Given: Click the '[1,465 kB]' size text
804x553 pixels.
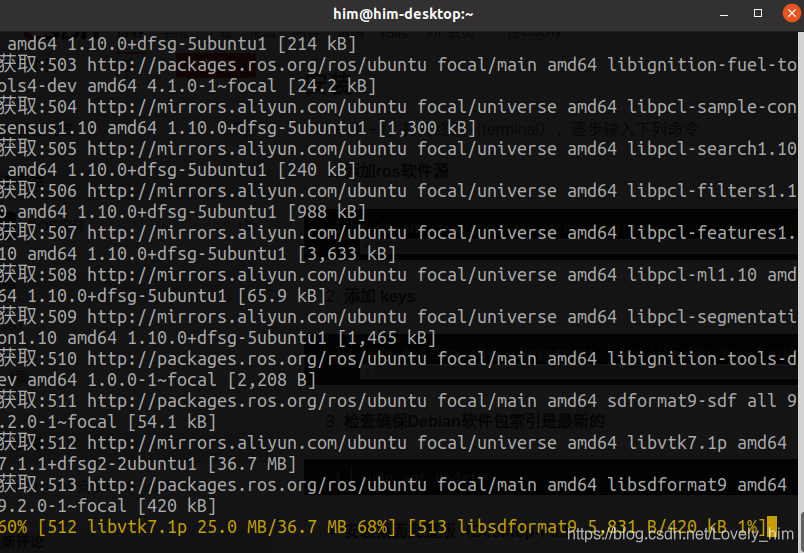Looking at the screenshot, I should pyautogui.click(x=387, y=338).
